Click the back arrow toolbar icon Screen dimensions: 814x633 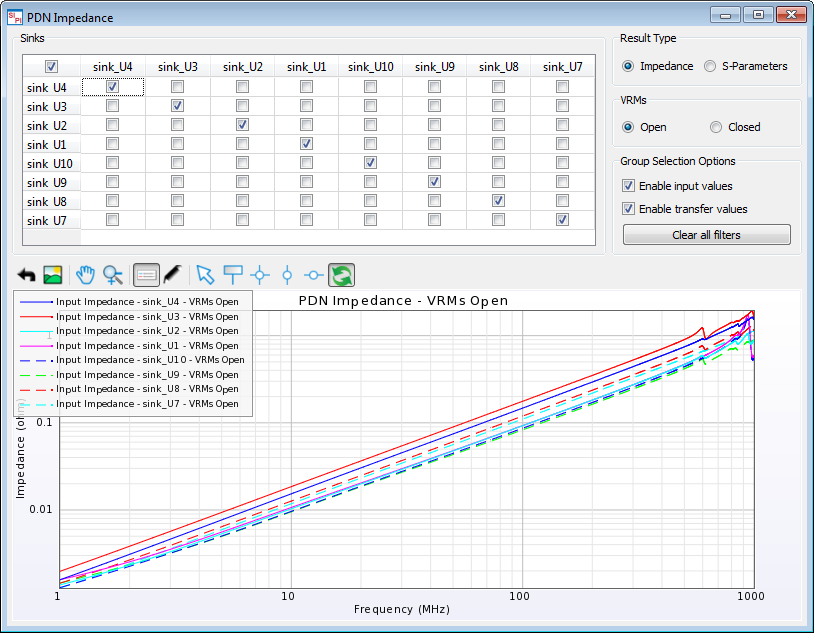point(27,274)
